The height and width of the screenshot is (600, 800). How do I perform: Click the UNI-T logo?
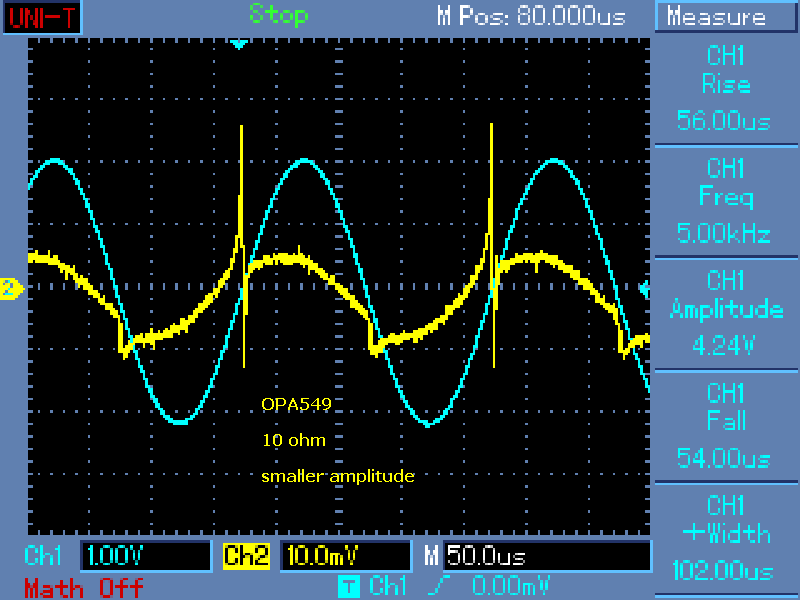42,18
